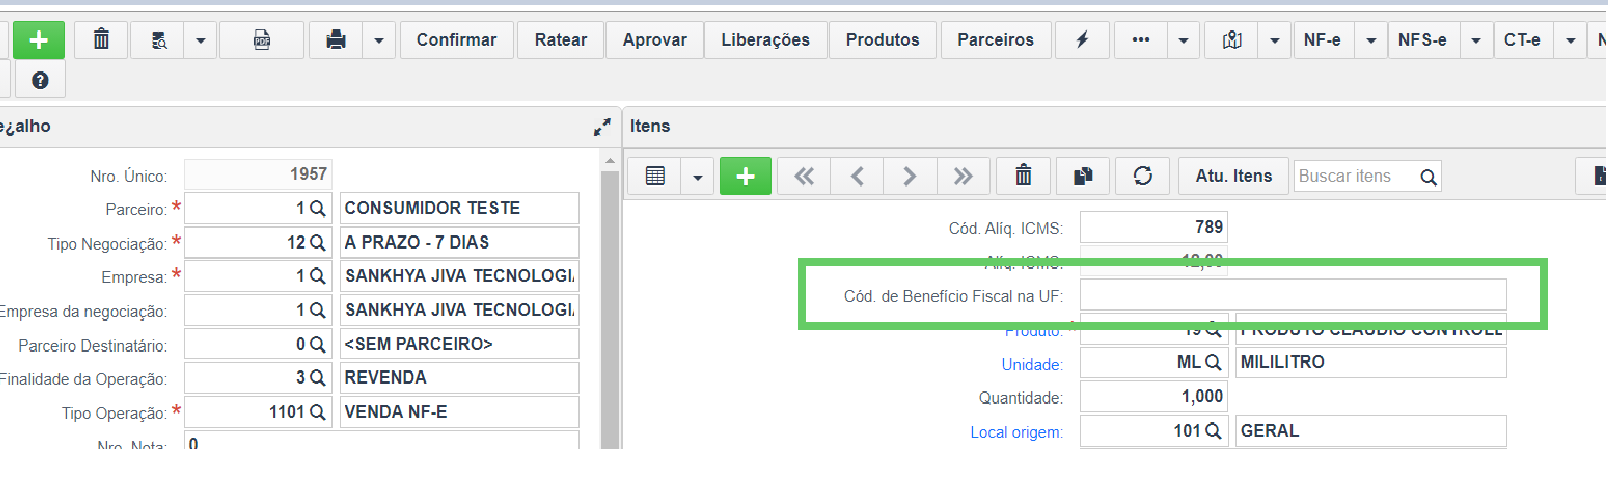Open the NF-e menu
Viewport: 1608px width, 486px height.
(x=1322, y=40)
